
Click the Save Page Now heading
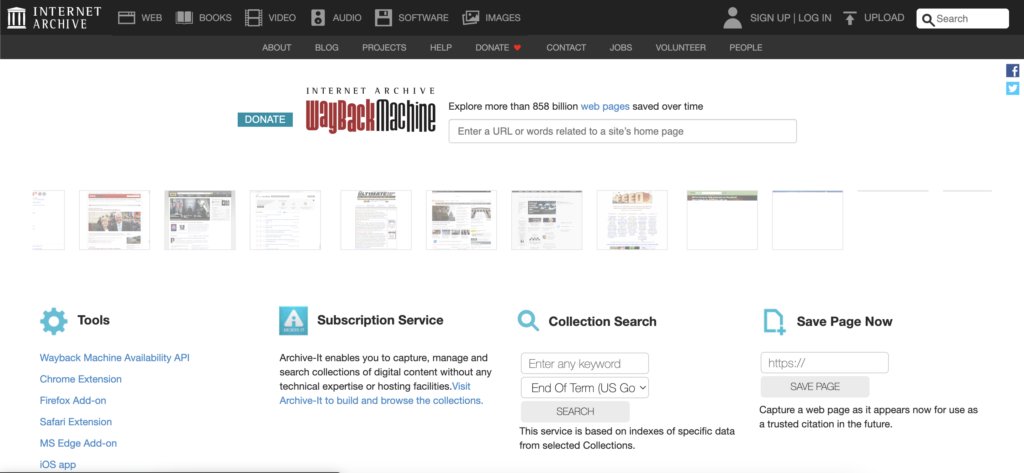(x=844, y=321)
